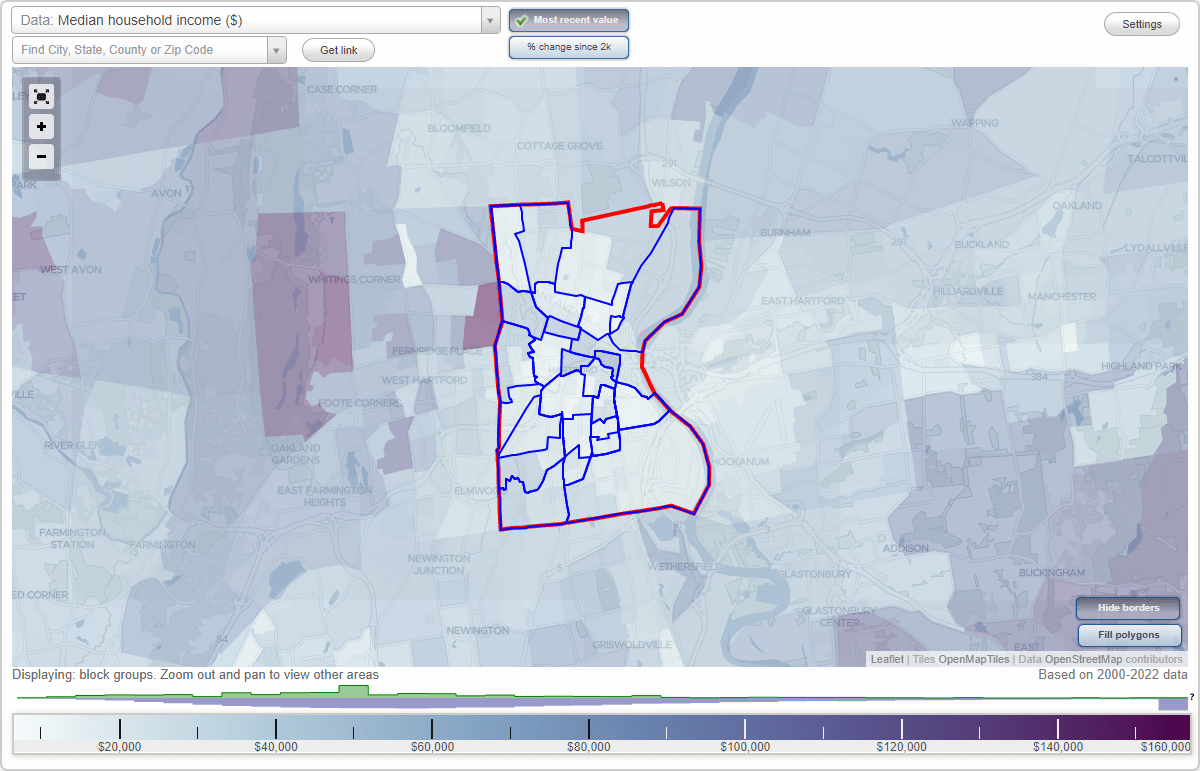The height and width of the screenshot is (771, 1200).
Task: Follow the Leaflet attribution link
Action: (x=887, y=659)
